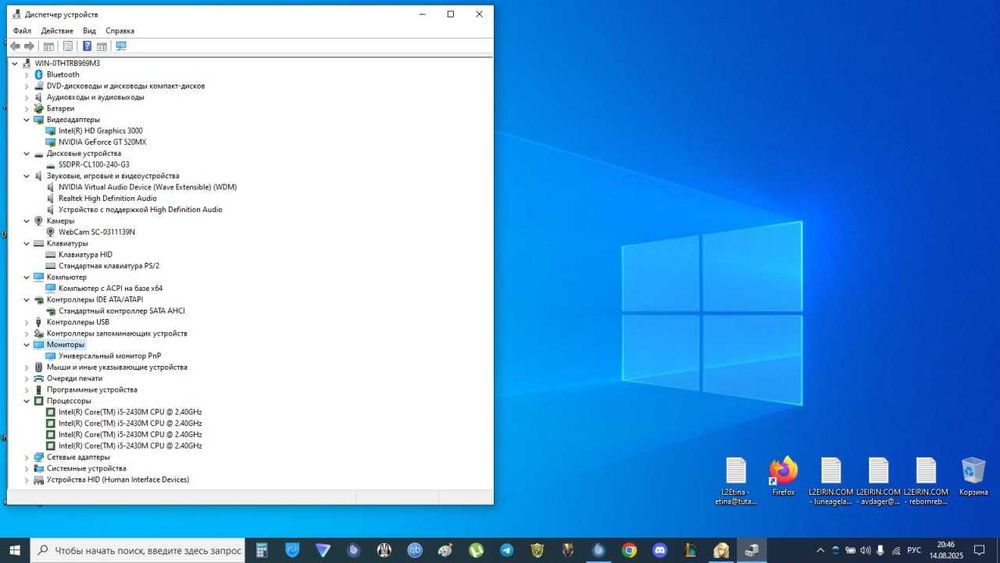This screenshot has width=1000, height=563.
Task: Click the Контроллеры IDE ATA/ATAPI icon
Action: pyautogui.click(x=38, y=300)
